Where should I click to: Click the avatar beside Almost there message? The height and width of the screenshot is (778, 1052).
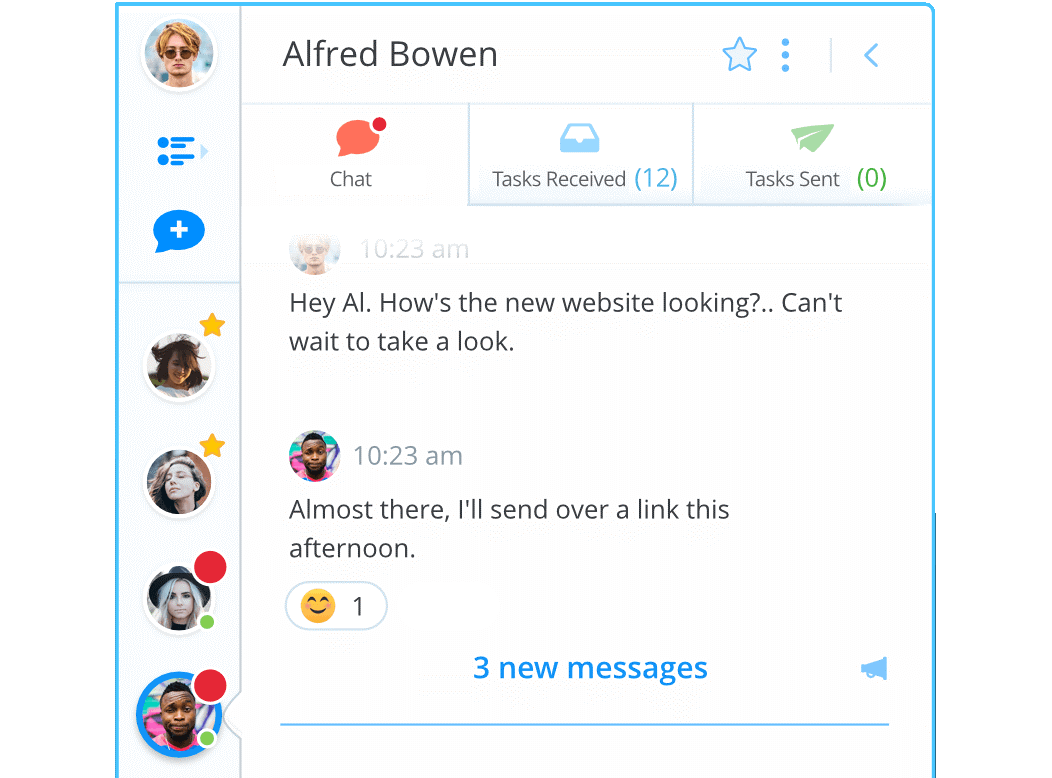314,456
